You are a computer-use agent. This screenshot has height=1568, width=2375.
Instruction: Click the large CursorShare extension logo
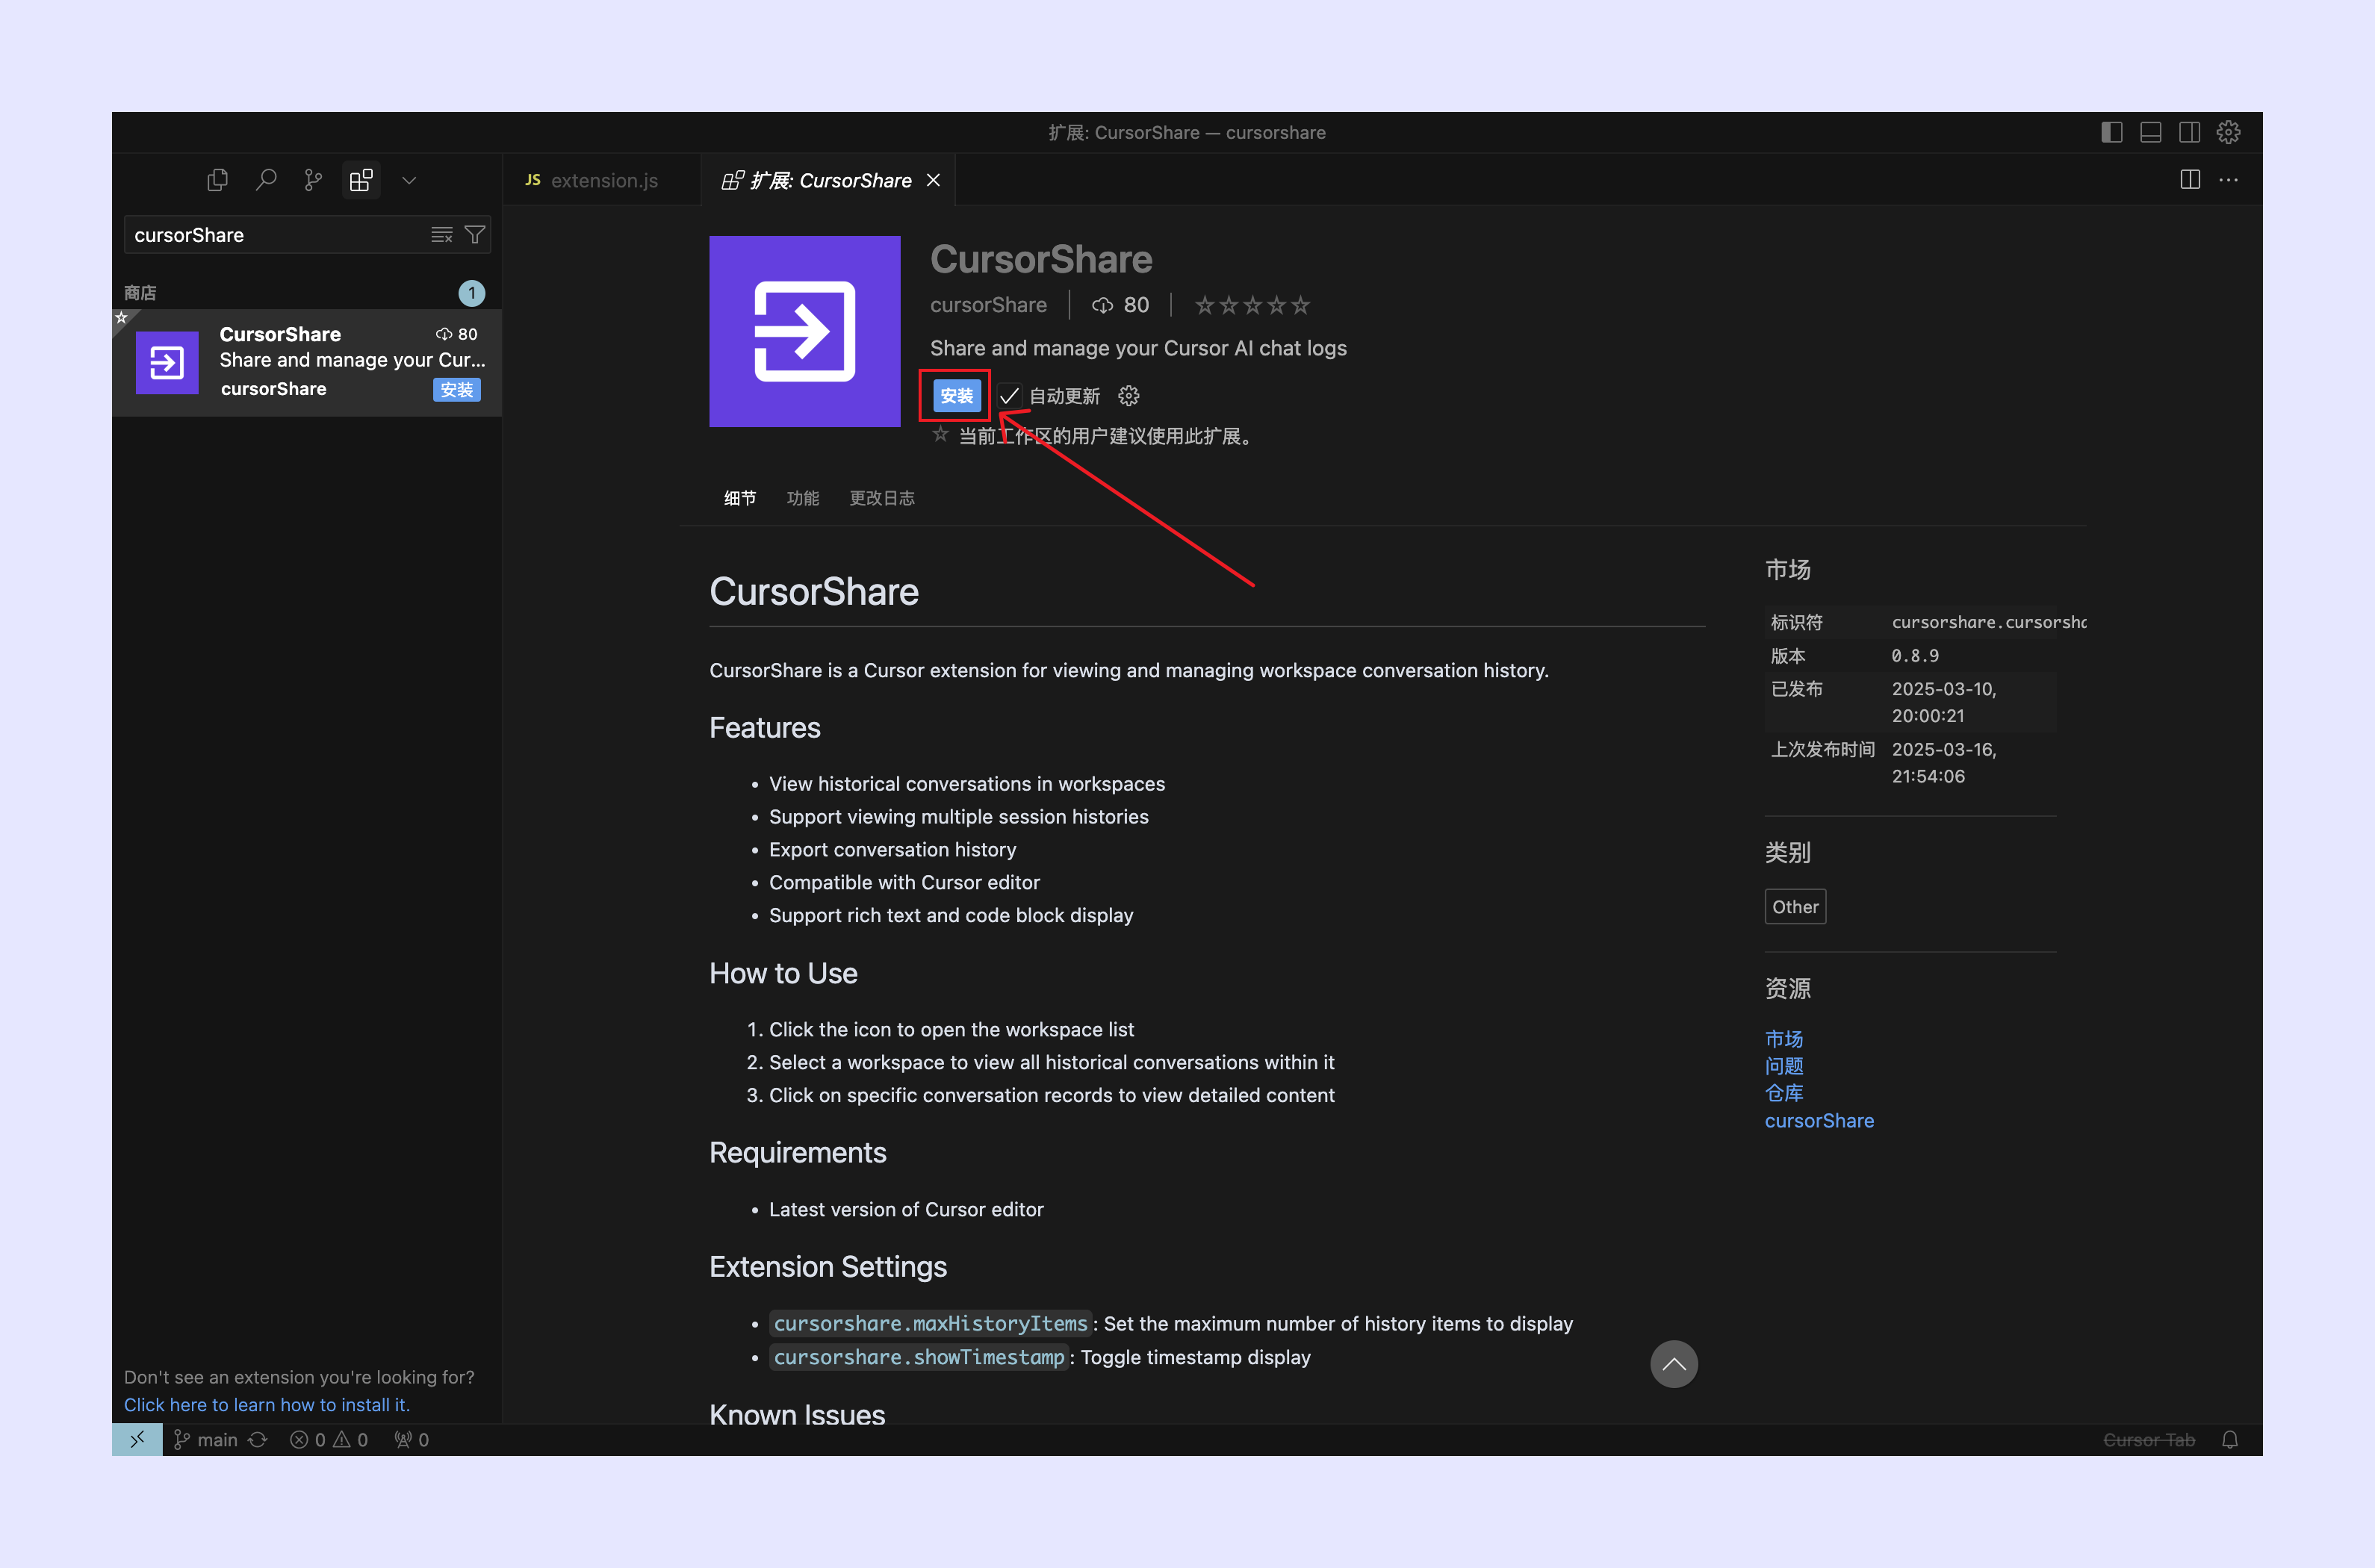(x=805, y=332)
